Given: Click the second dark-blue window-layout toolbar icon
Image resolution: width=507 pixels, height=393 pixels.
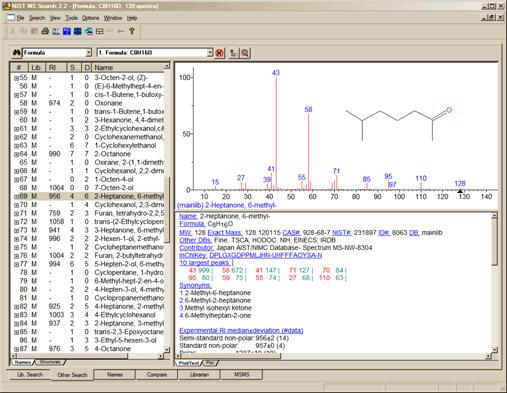Looking at the screenshot, I should [x=78, y=31].
